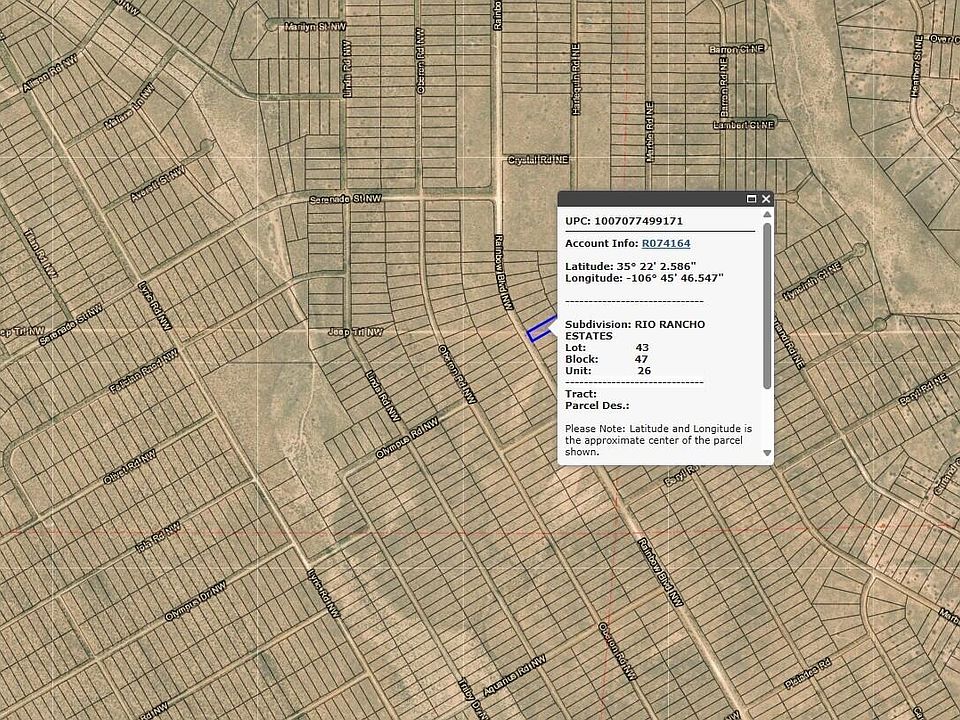Click the Heather St NE street label
The height and width of the screenshot is (720, 960).
pos(917,66)
